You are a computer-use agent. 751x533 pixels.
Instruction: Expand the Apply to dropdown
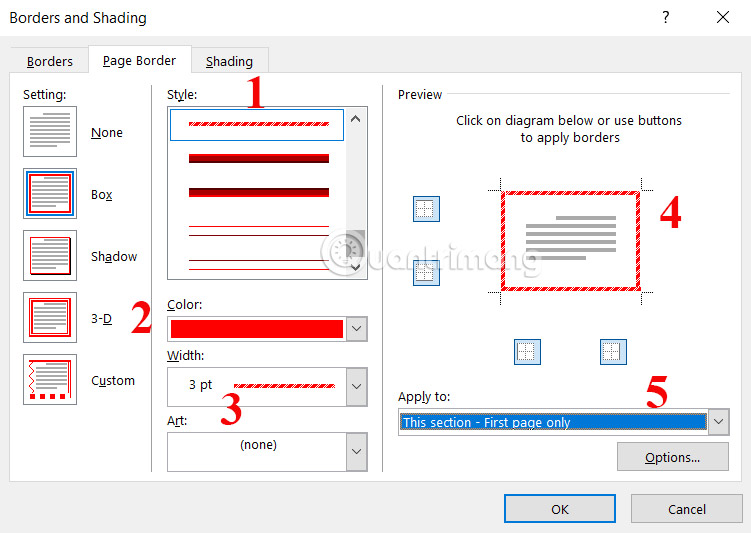(718, 422)
